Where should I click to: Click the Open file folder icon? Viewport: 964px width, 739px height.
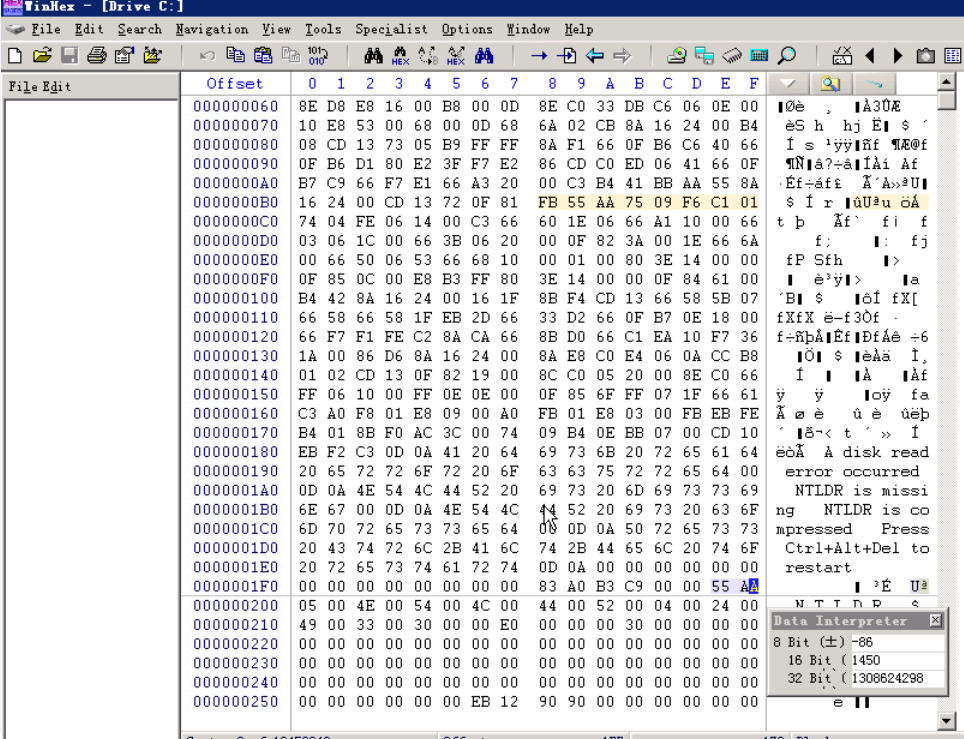click(42, 56)
